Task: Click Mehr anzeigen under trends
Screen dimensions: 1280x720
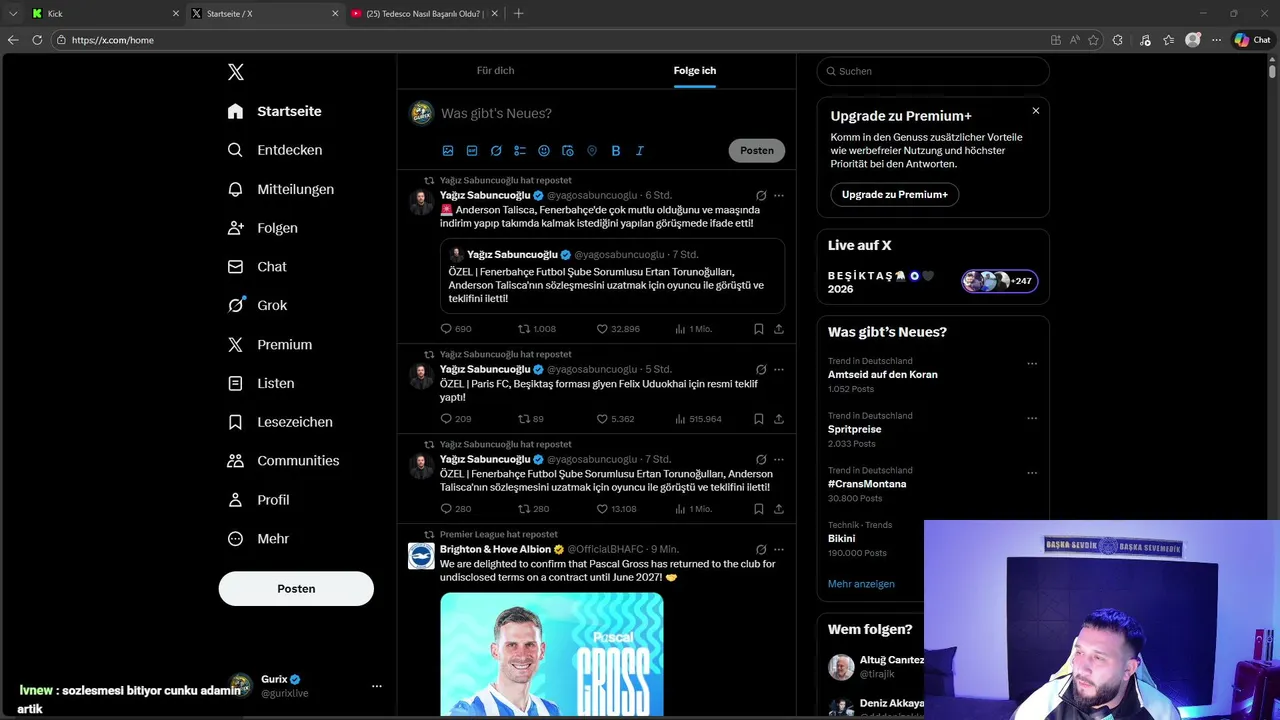Action: 861,584
